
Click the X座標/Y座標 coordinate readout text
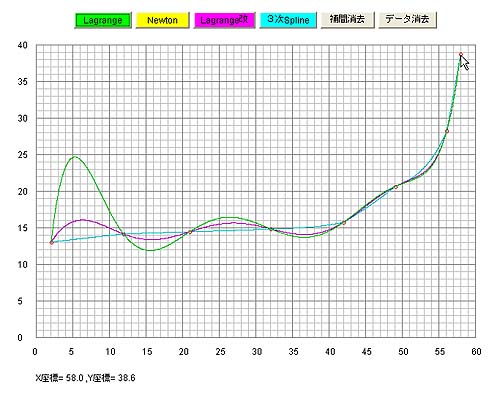85,378
